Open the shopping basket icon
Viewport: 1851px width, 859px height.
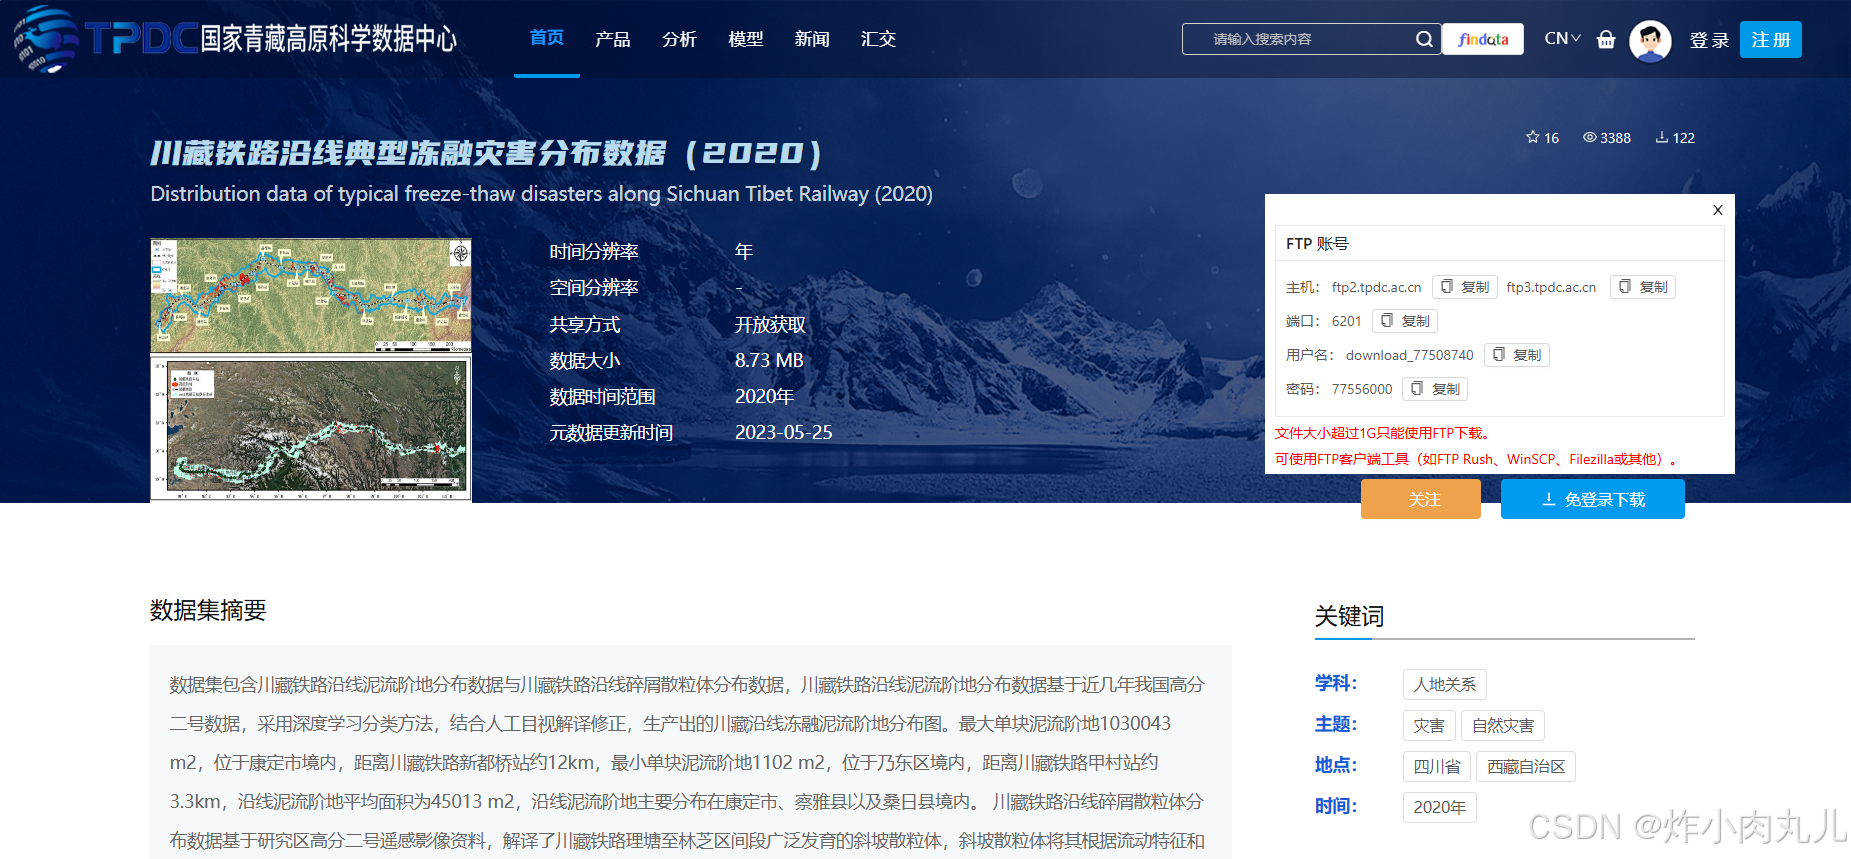click(1606, 39)
